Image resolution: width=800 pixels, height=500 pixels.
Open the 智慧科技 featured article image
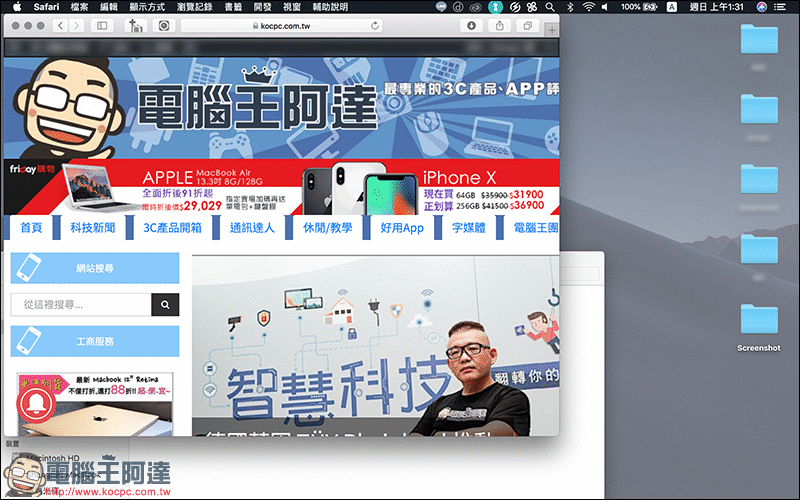[376, 346]
